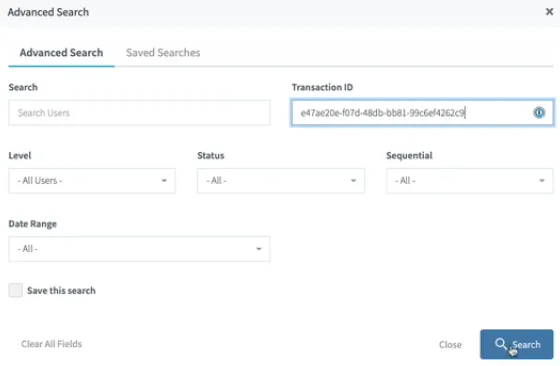This screenshot has width=560, height=366.
Task: Click the Close button
Action: (450, 345)
